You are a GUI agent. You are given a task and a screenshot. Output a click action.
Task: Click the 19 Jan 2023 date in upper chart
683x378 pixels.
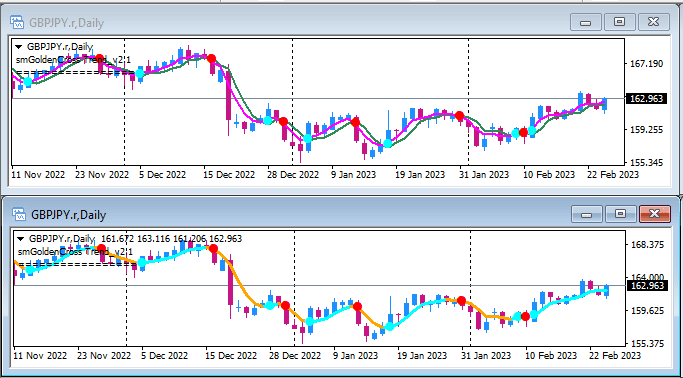[x=420, y=175]
